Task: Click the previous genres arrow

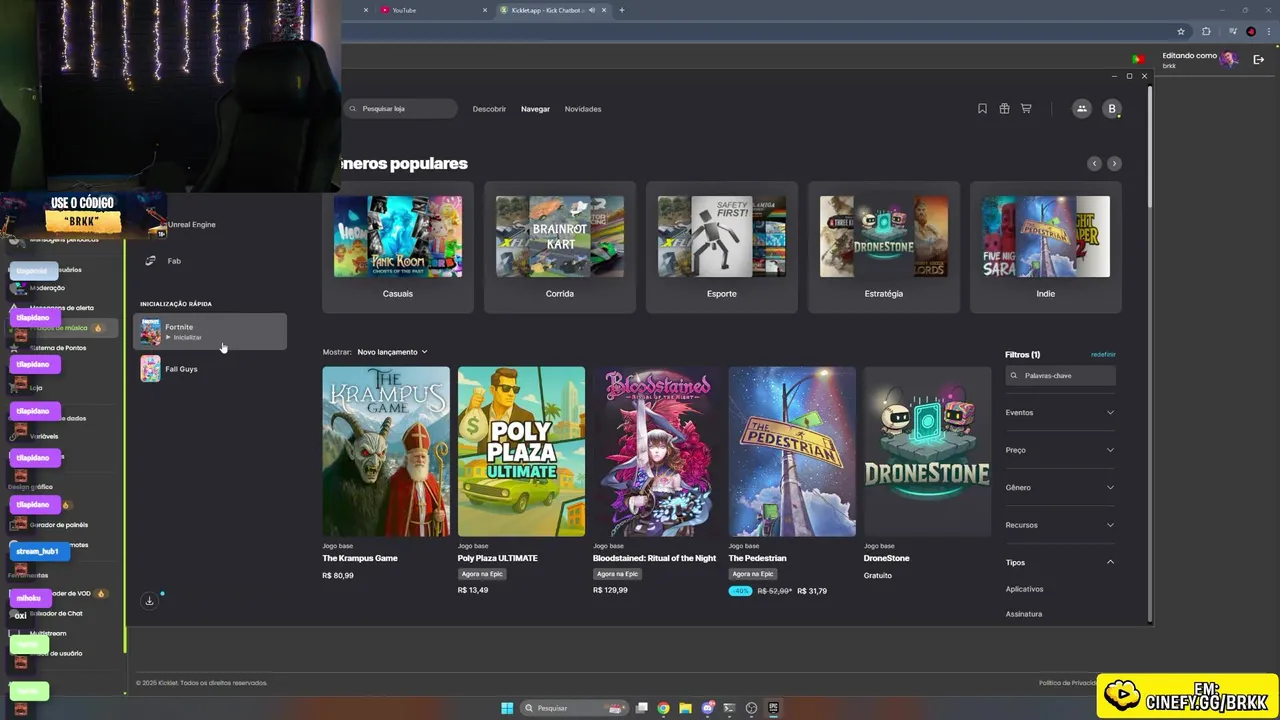Action: click(1094, 163)
